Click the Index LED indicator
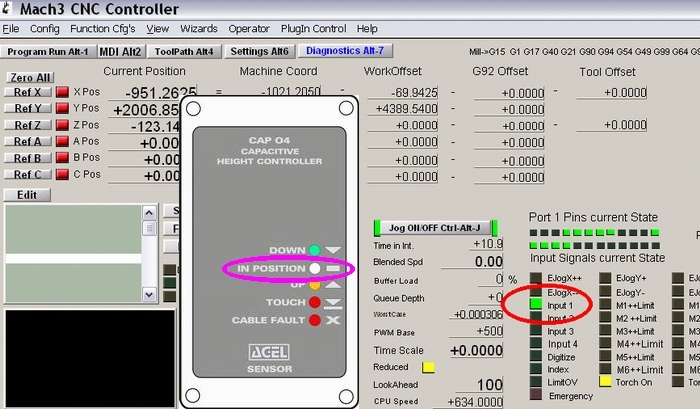This screenshot has width=700, height=409. point(536,369)
